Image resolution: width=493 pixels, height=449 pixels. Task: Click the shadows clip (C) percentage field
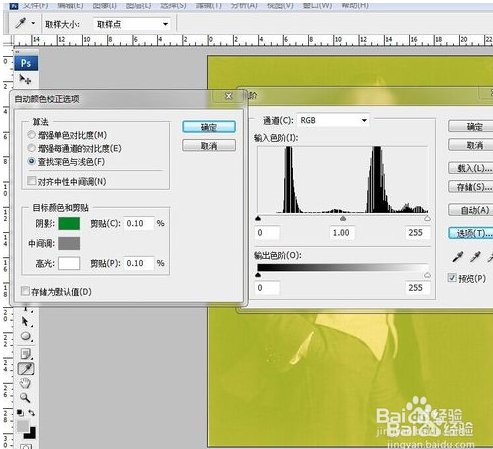pos(139,223)
